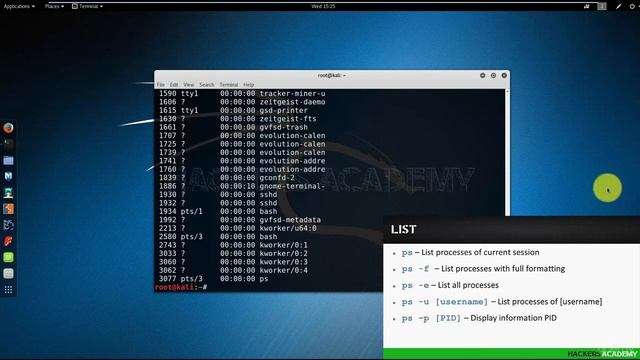The image size is (640, 360).
Task: Open the View menu in terminal
Action: pyautogui.click(x=189, y=84)
